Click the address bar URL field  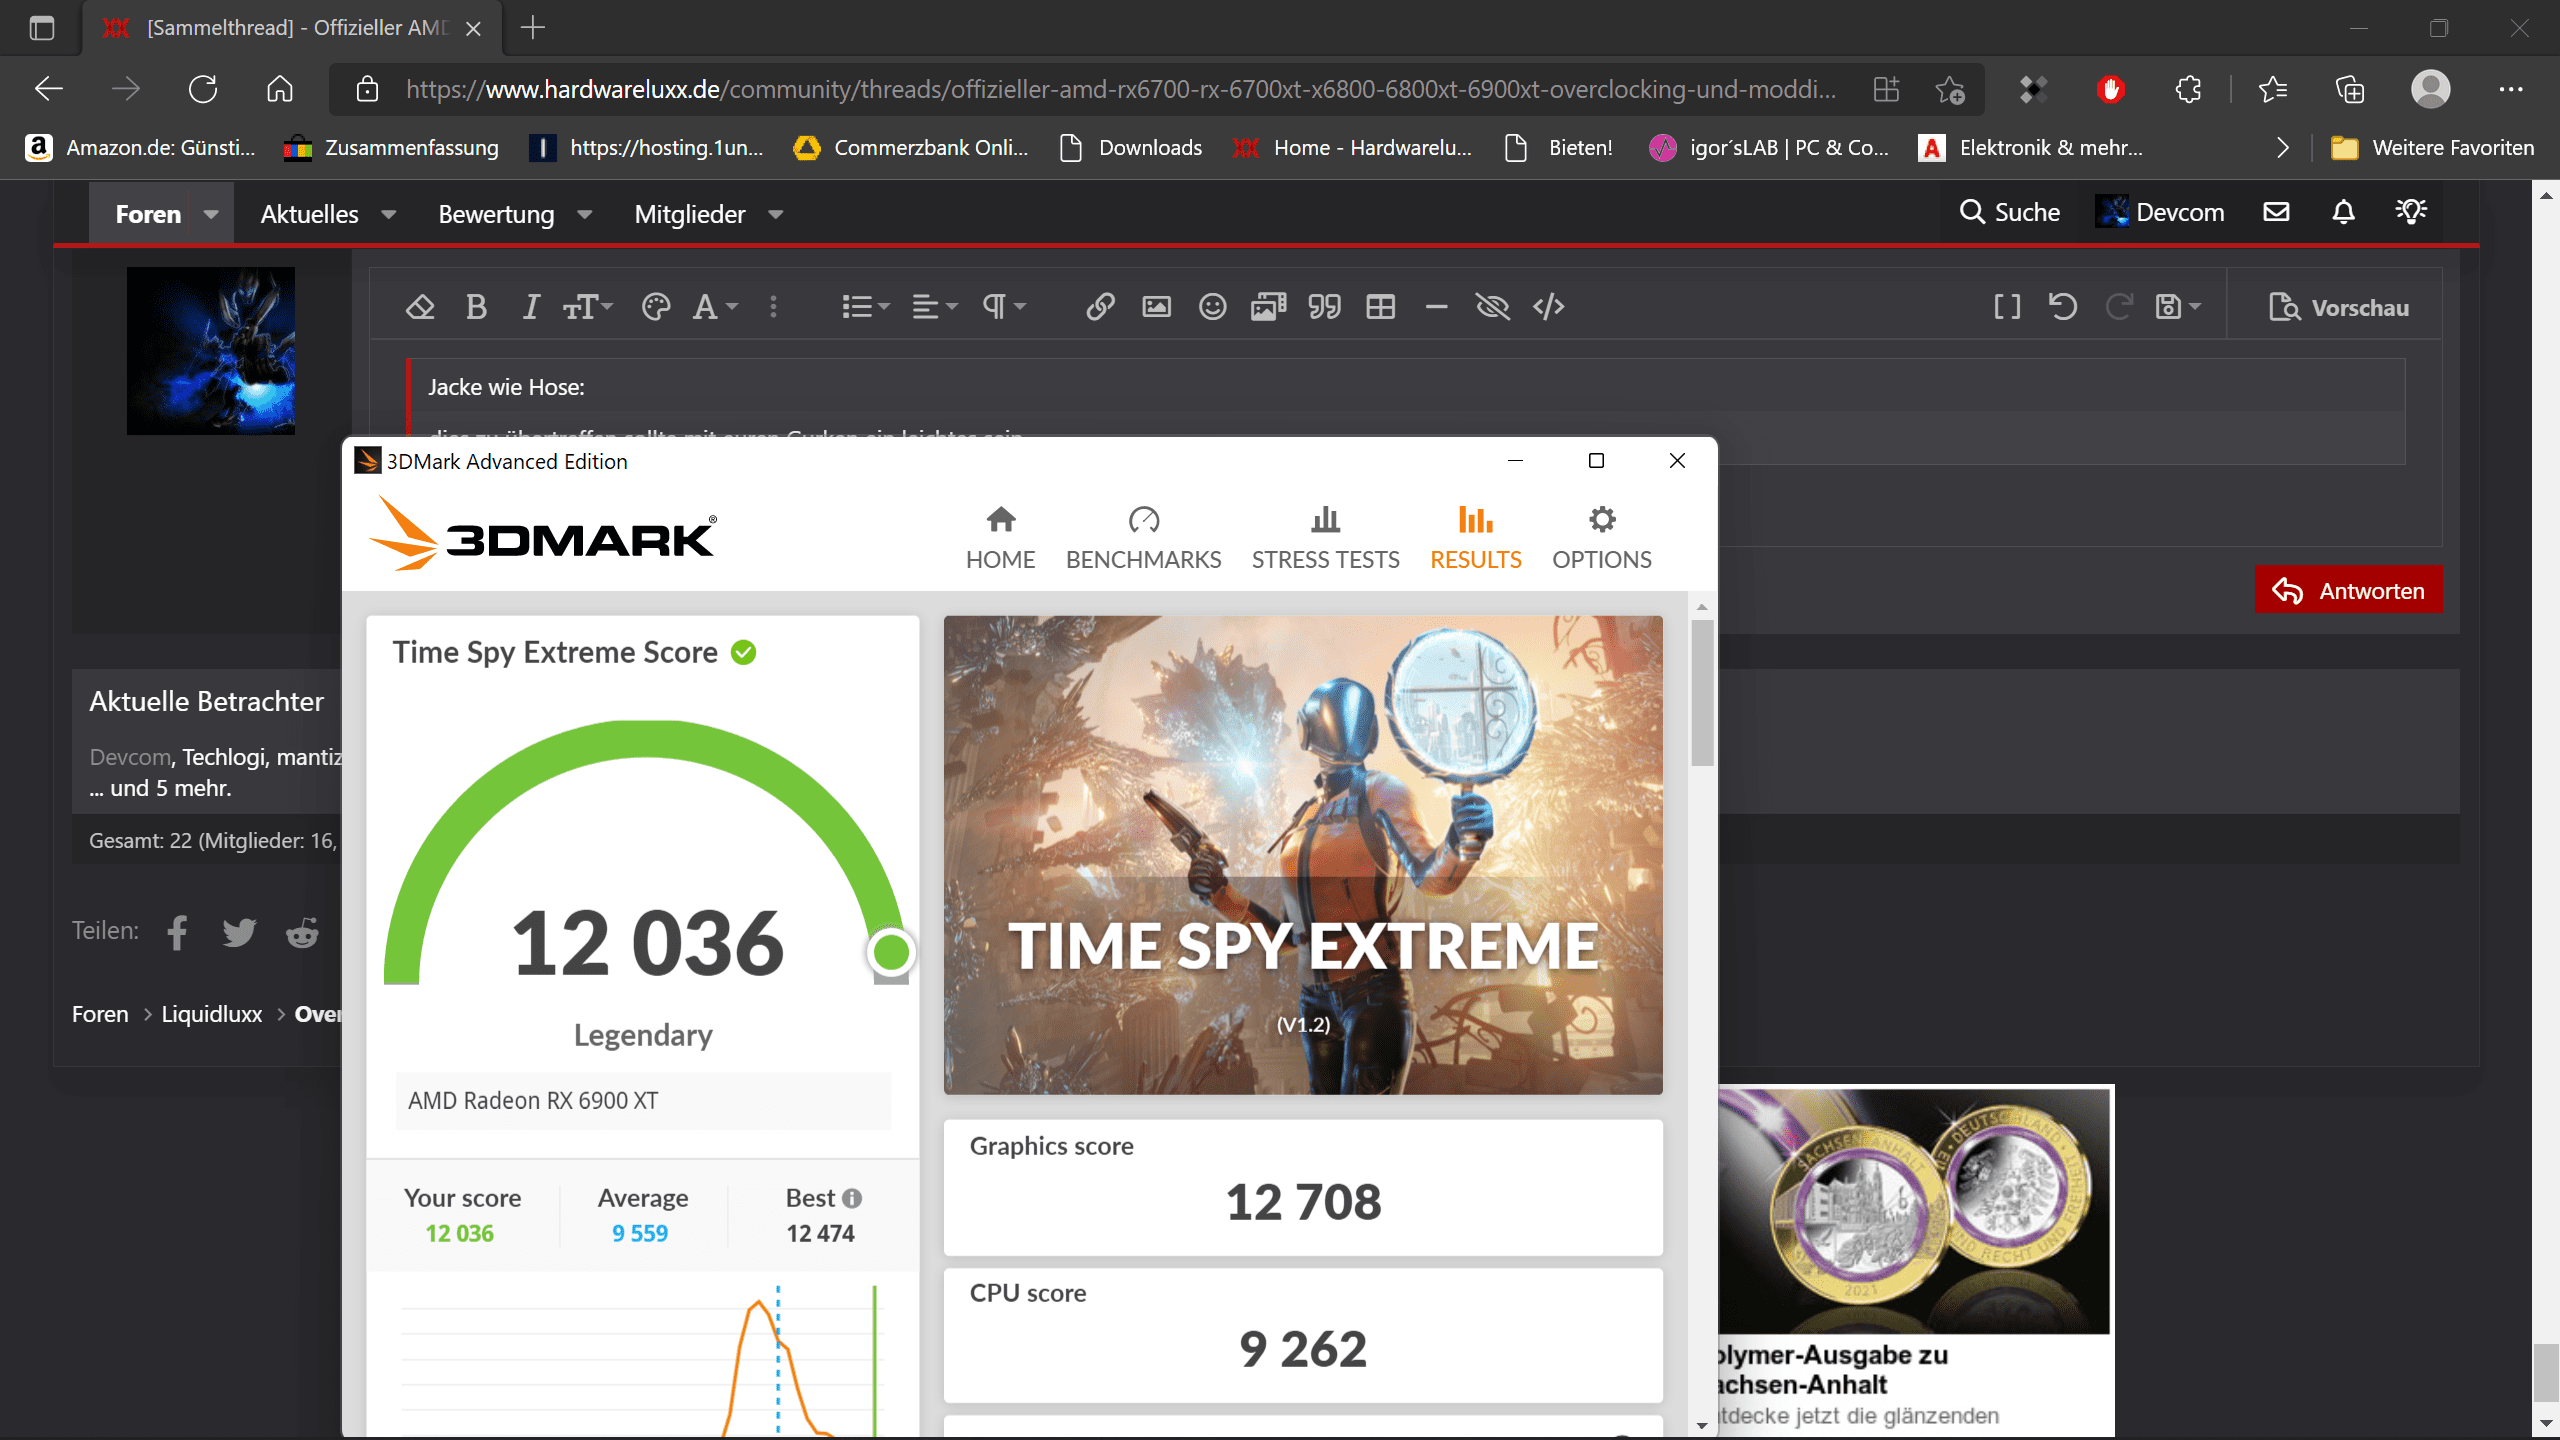click(x=1120, y=89)
